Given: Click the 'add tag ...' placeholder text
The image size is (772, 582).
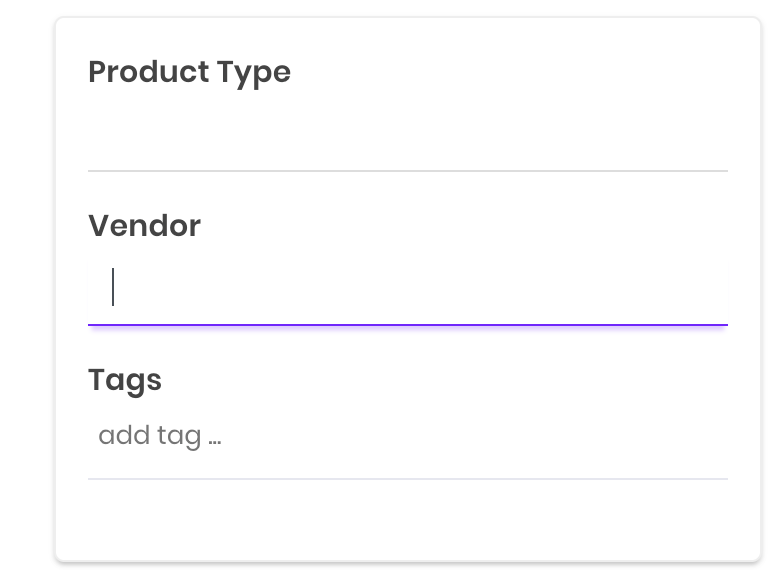Looking at the screenshot, I should (x=159, y=437).
